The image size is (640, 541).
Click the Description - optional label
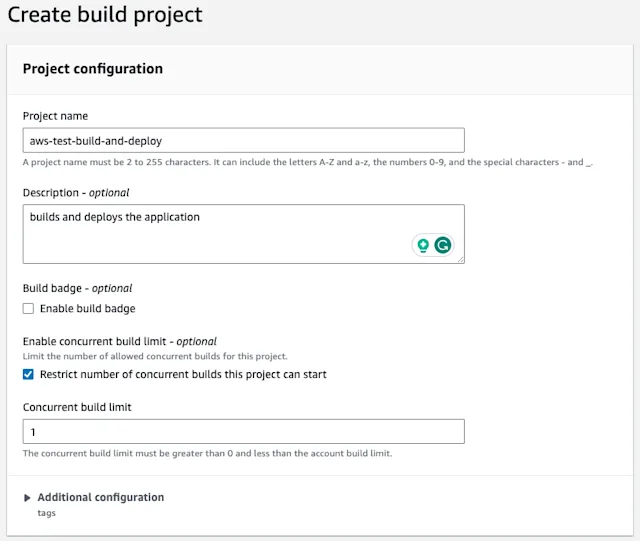pyautogui.click(x=76, y=192)
